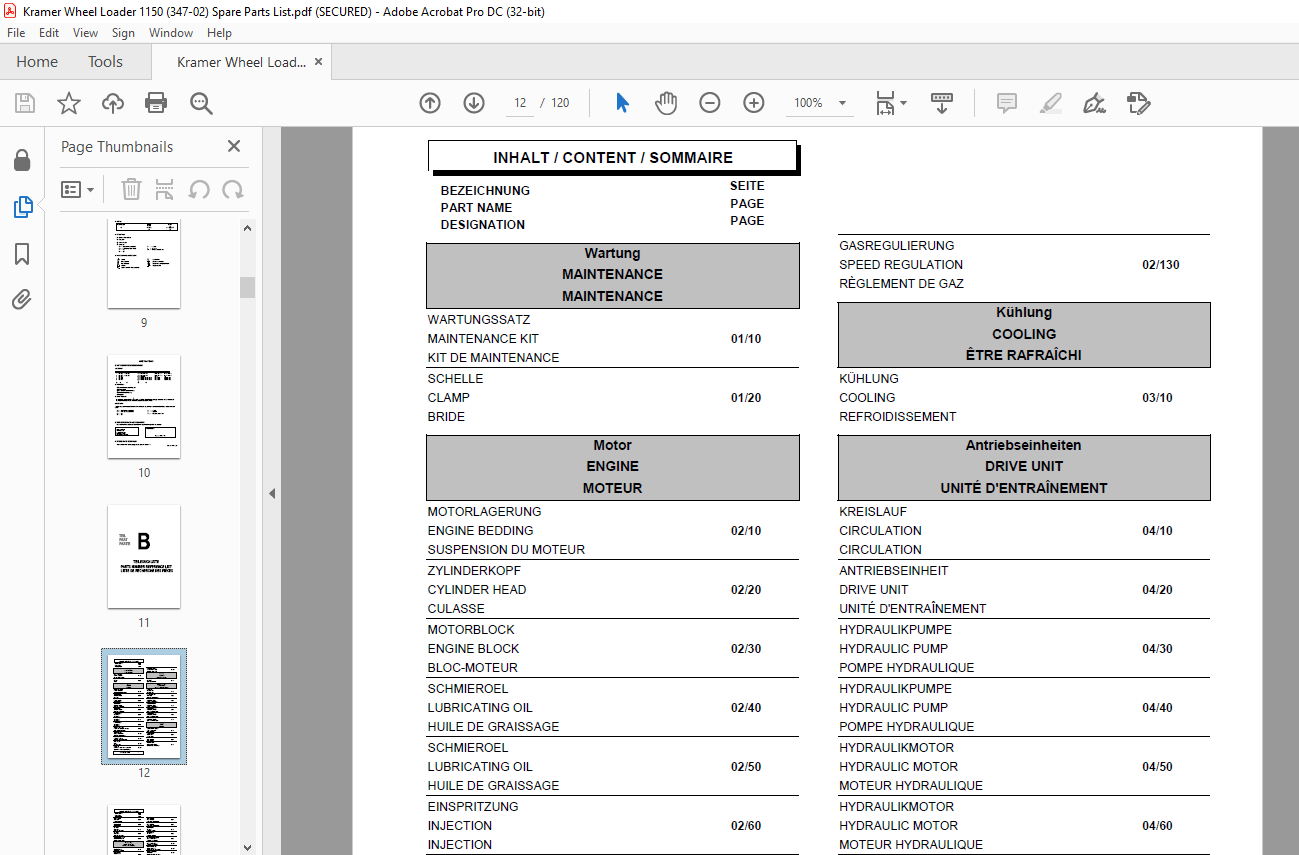Viewport: 1299px width, 855px height.
Task: Click the Kühlung COOLING section header
Action: click(x=1024, y=334)
